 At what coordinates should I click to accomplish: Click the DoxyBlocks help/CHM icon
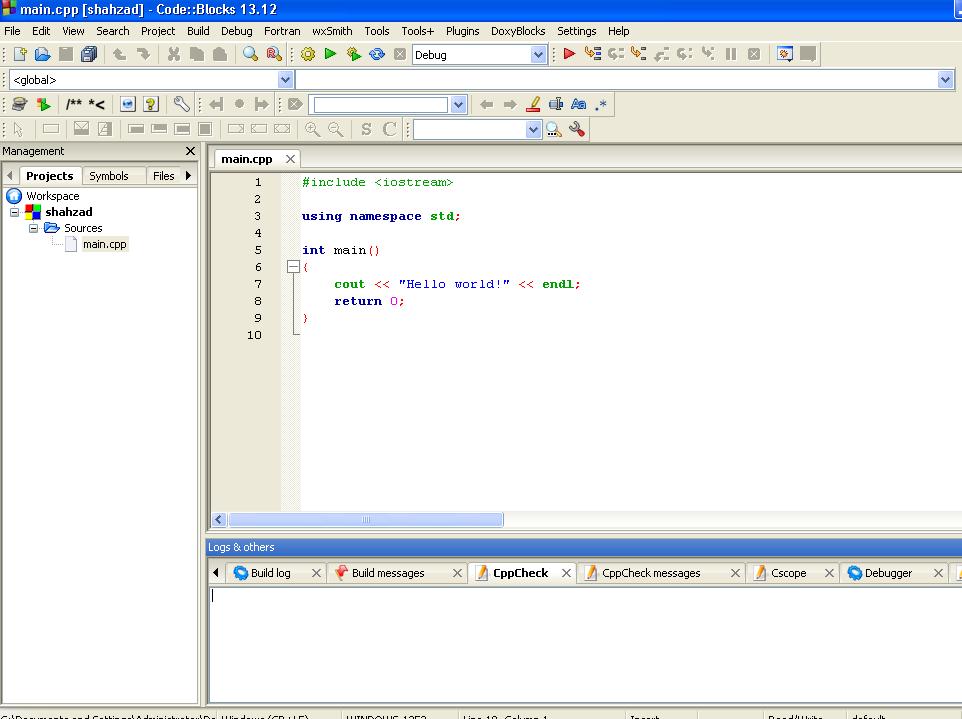pyautogui.click(x=151, y=104)
